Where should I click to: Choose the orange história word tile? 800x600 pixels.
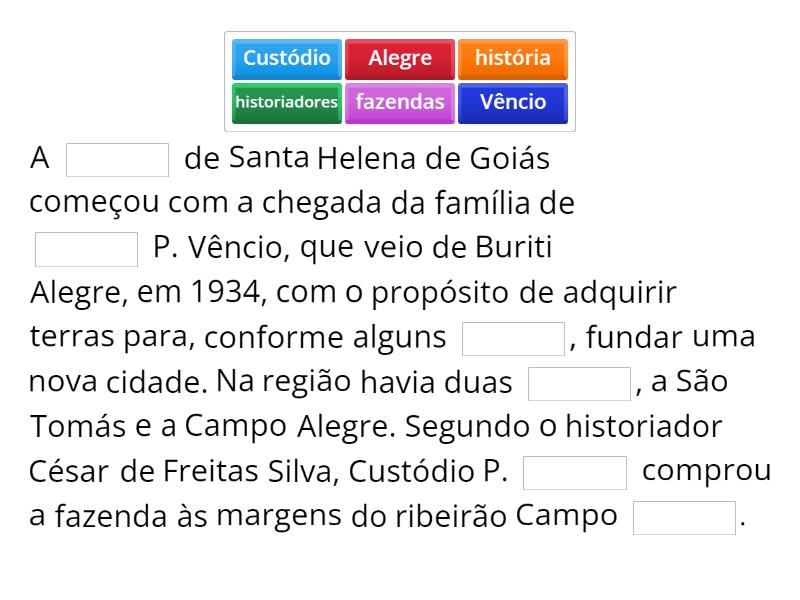(x=512, y=59)
